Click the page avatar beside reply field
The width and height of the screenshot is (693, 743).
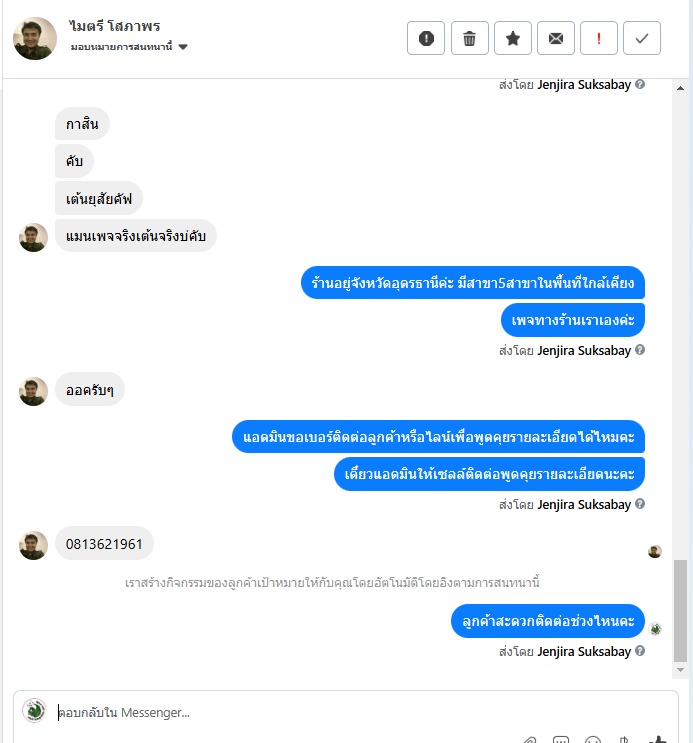(34, 710)
